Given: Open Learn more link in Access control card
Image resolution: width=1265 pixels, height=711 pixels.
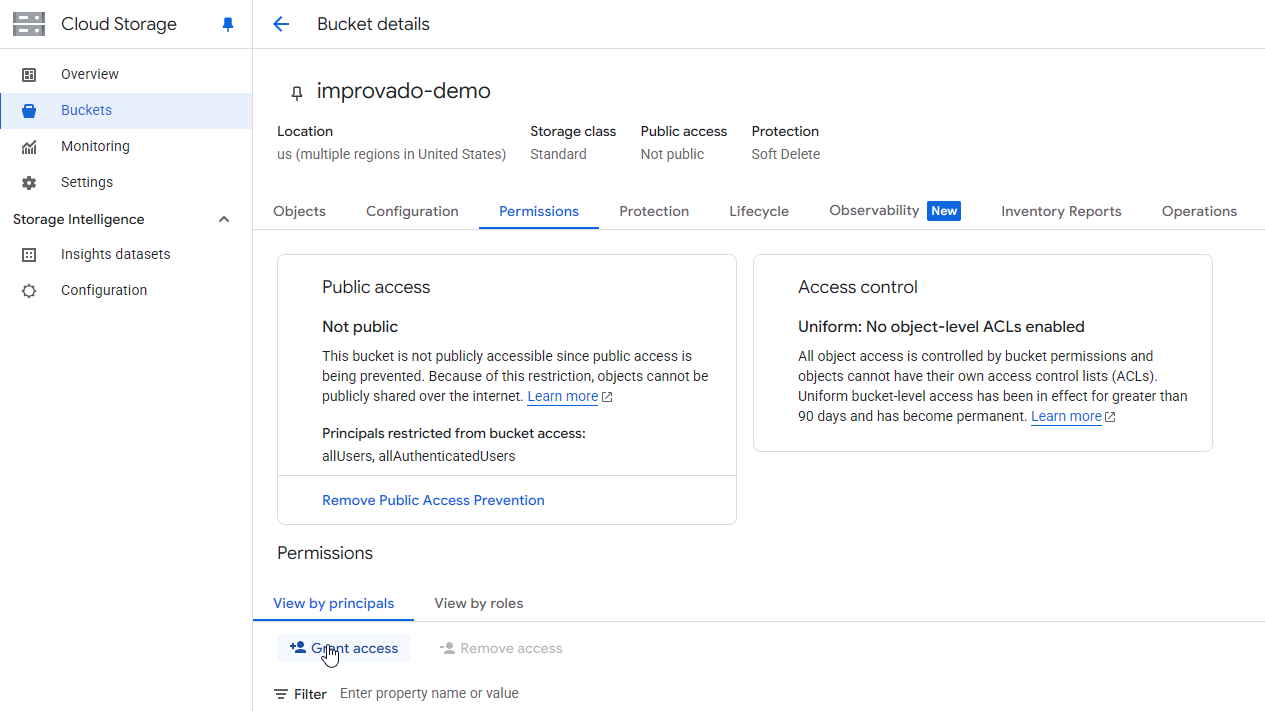Looking at the screenshot, I should pyautogui.click(x=1066, y=416).
